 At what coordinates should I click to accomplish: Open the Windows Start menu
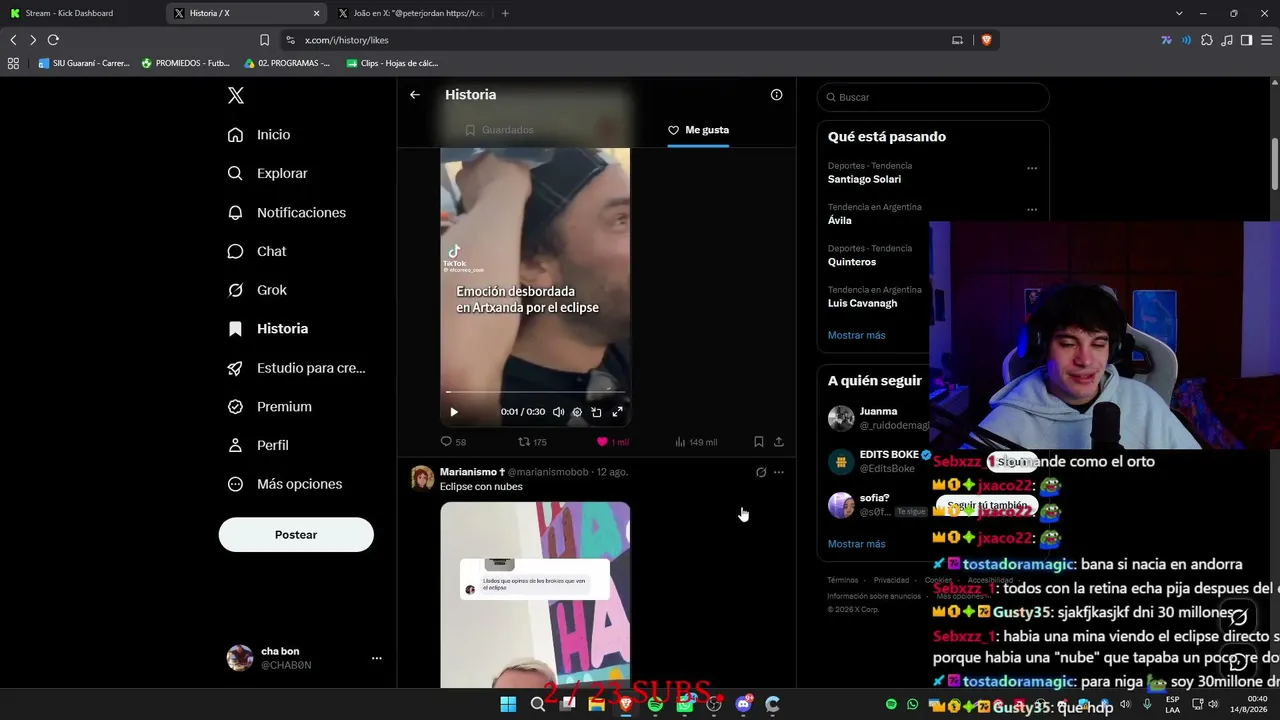point(508,704)
